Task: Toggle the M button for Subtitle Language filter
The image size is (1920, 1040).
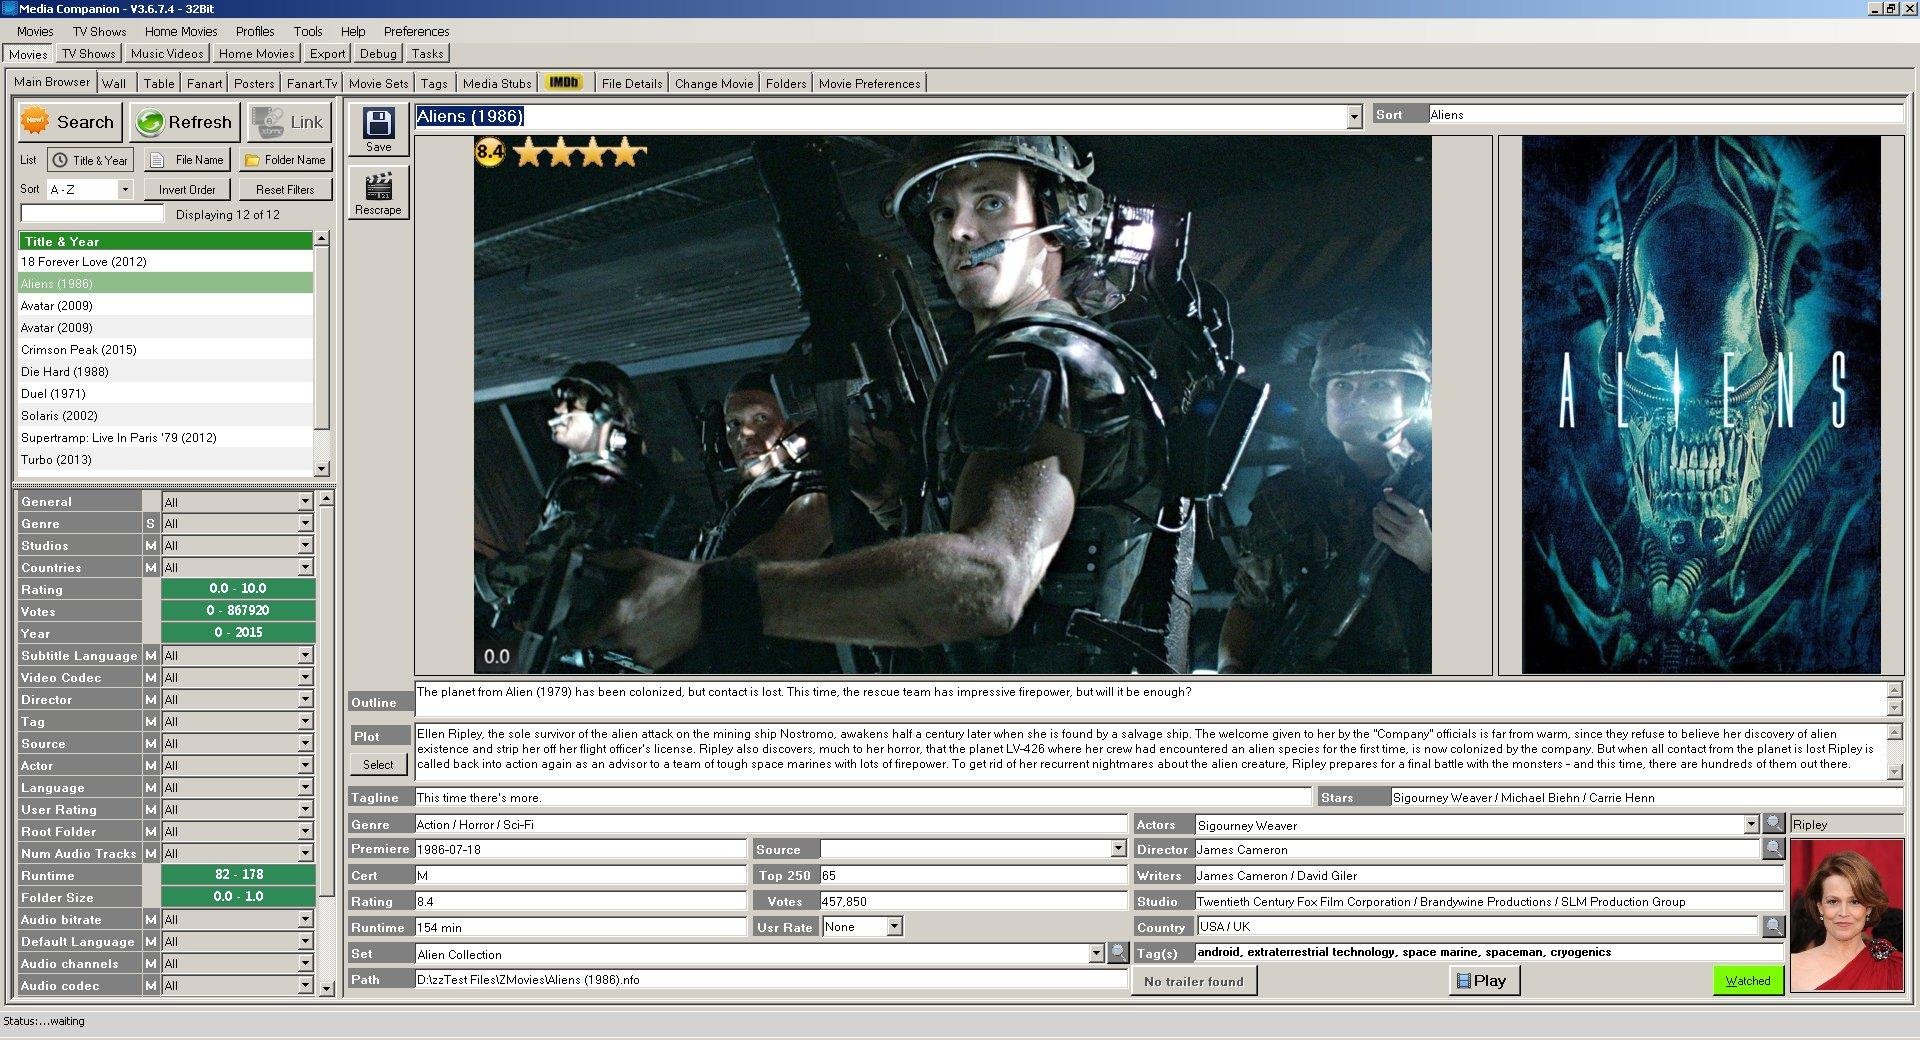Action: (x=151, y=656)
